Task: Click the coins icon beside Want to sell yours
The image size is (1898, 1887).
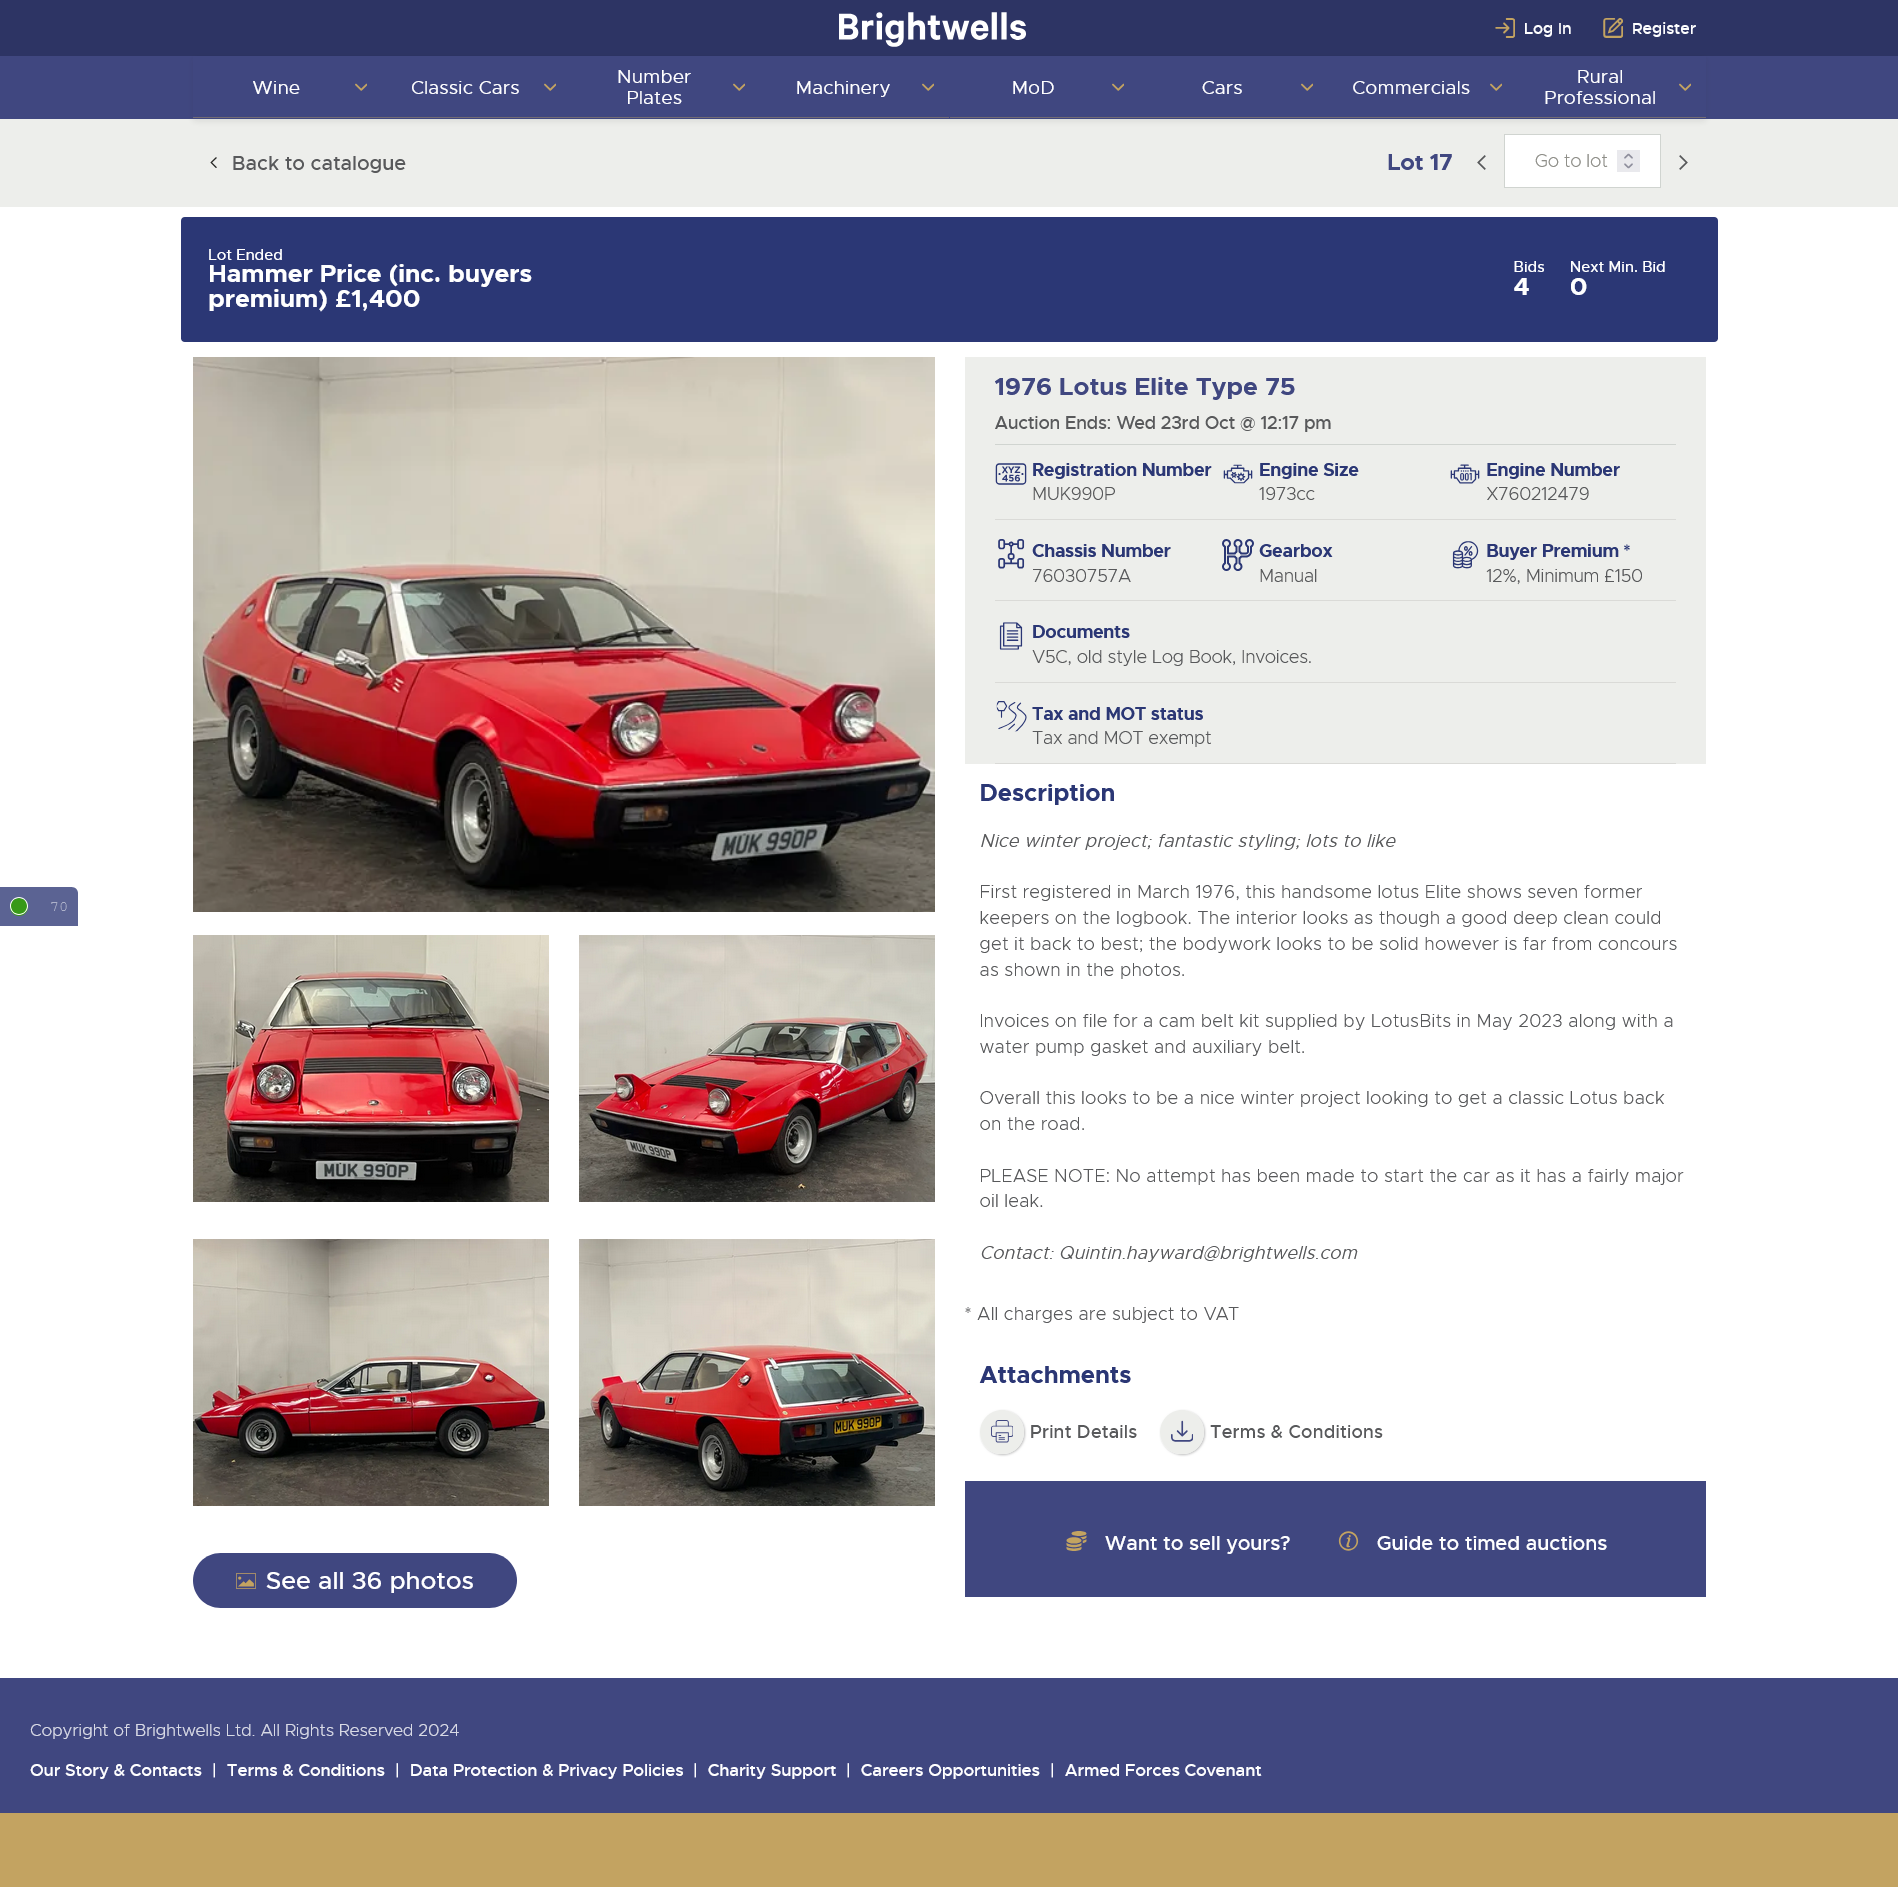Action: click(x=1076, y=1542)
